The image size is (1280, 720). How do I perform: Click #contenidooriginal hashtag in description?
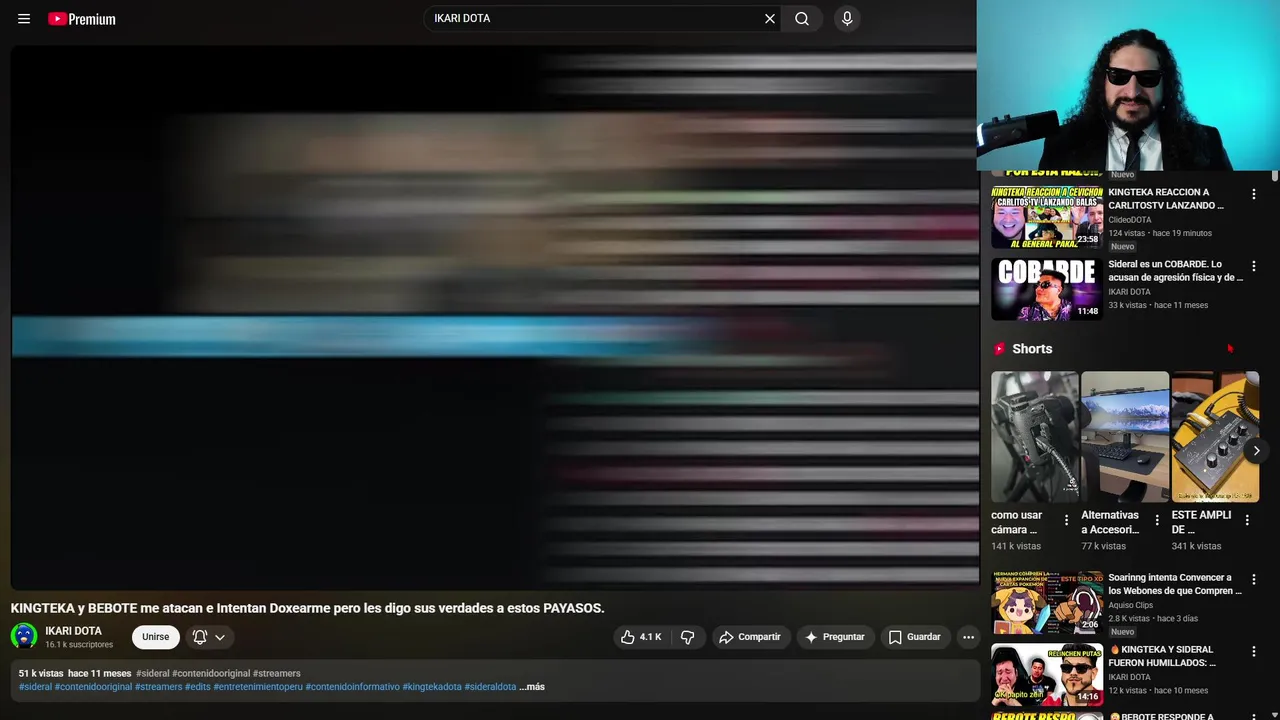pos(93,687)
